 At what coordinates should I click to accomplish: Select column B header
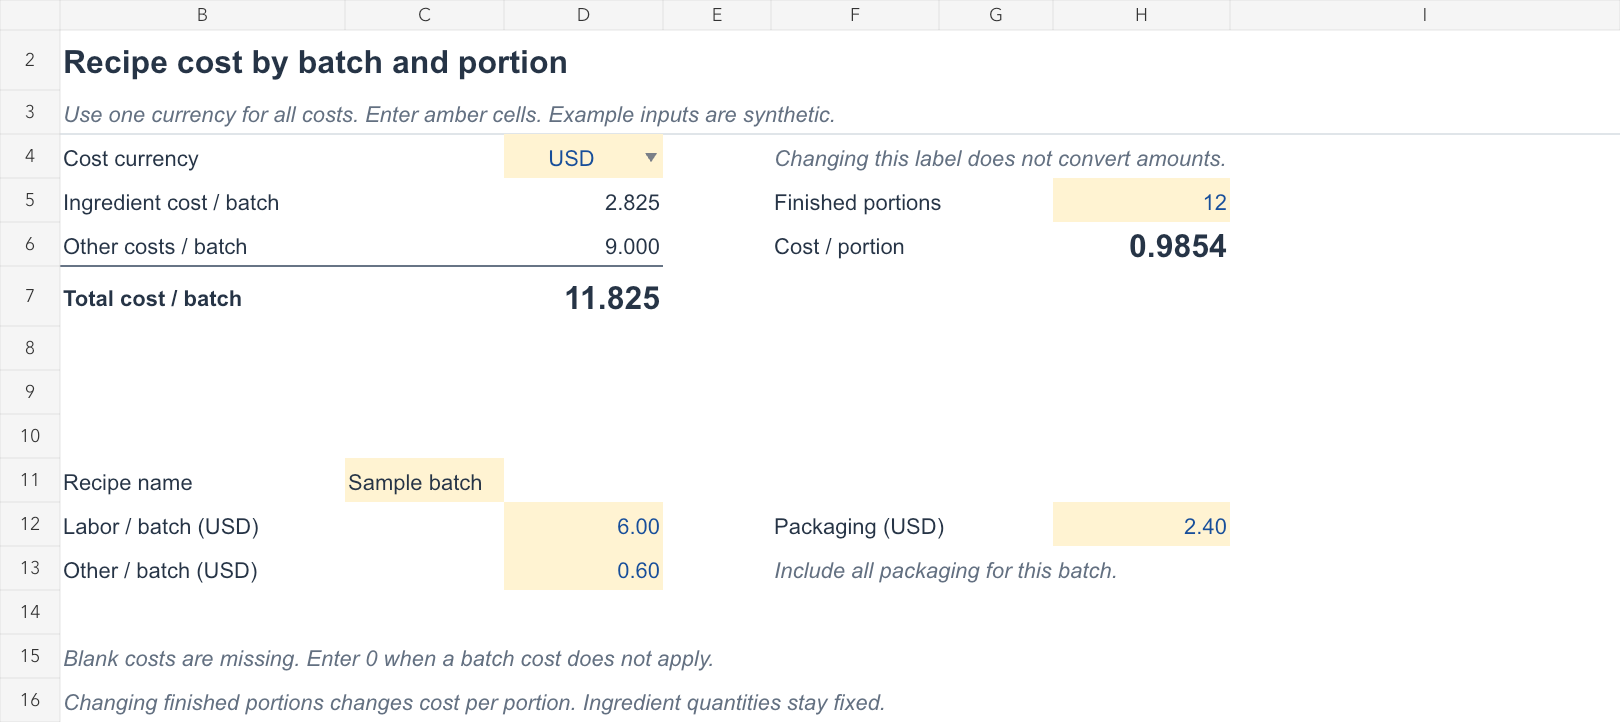click(x=202, y=15)
